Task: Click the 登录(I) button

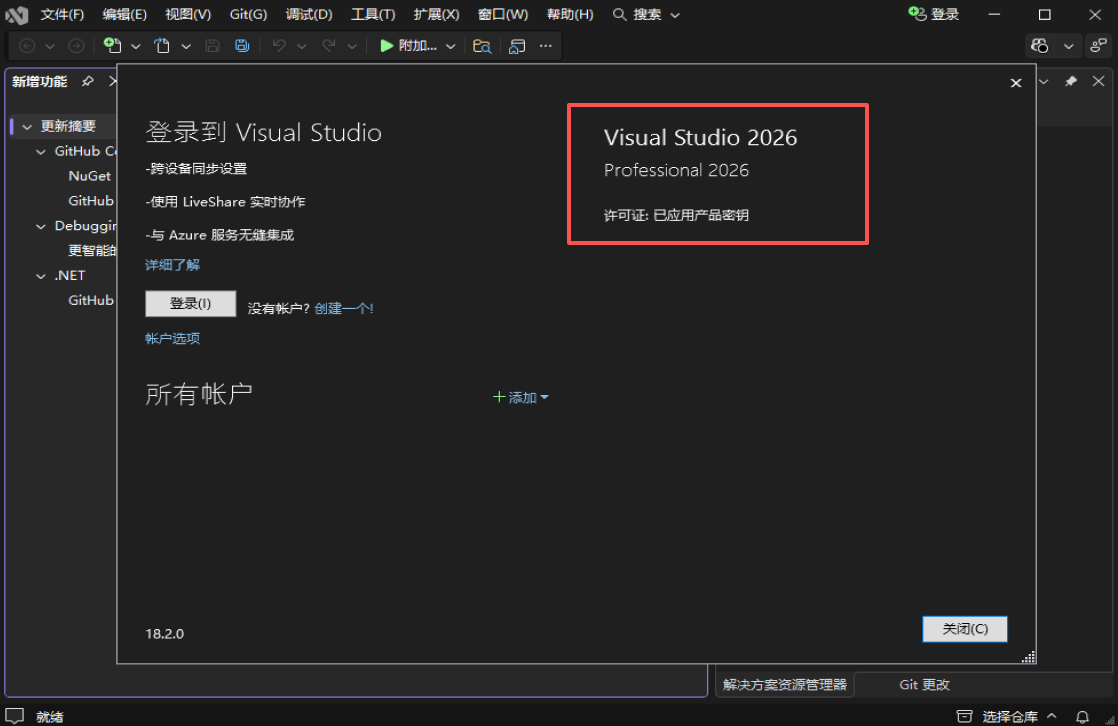Action: pos(190,304)
